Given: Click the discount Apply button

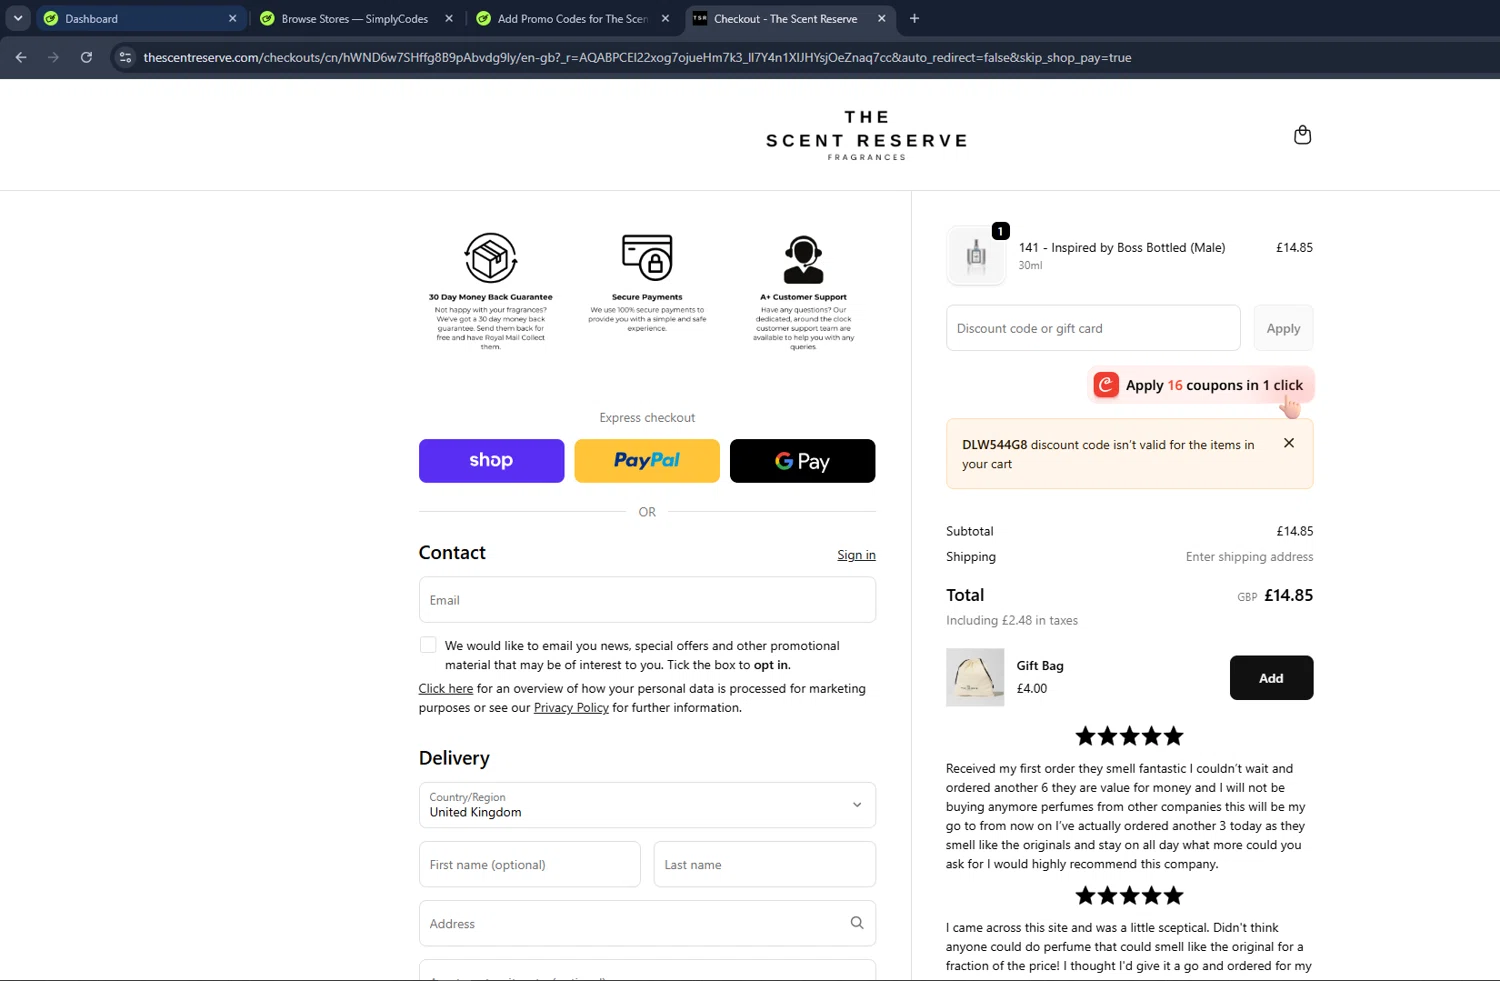Looking at the screenshot, I should tap(1283, 328).
